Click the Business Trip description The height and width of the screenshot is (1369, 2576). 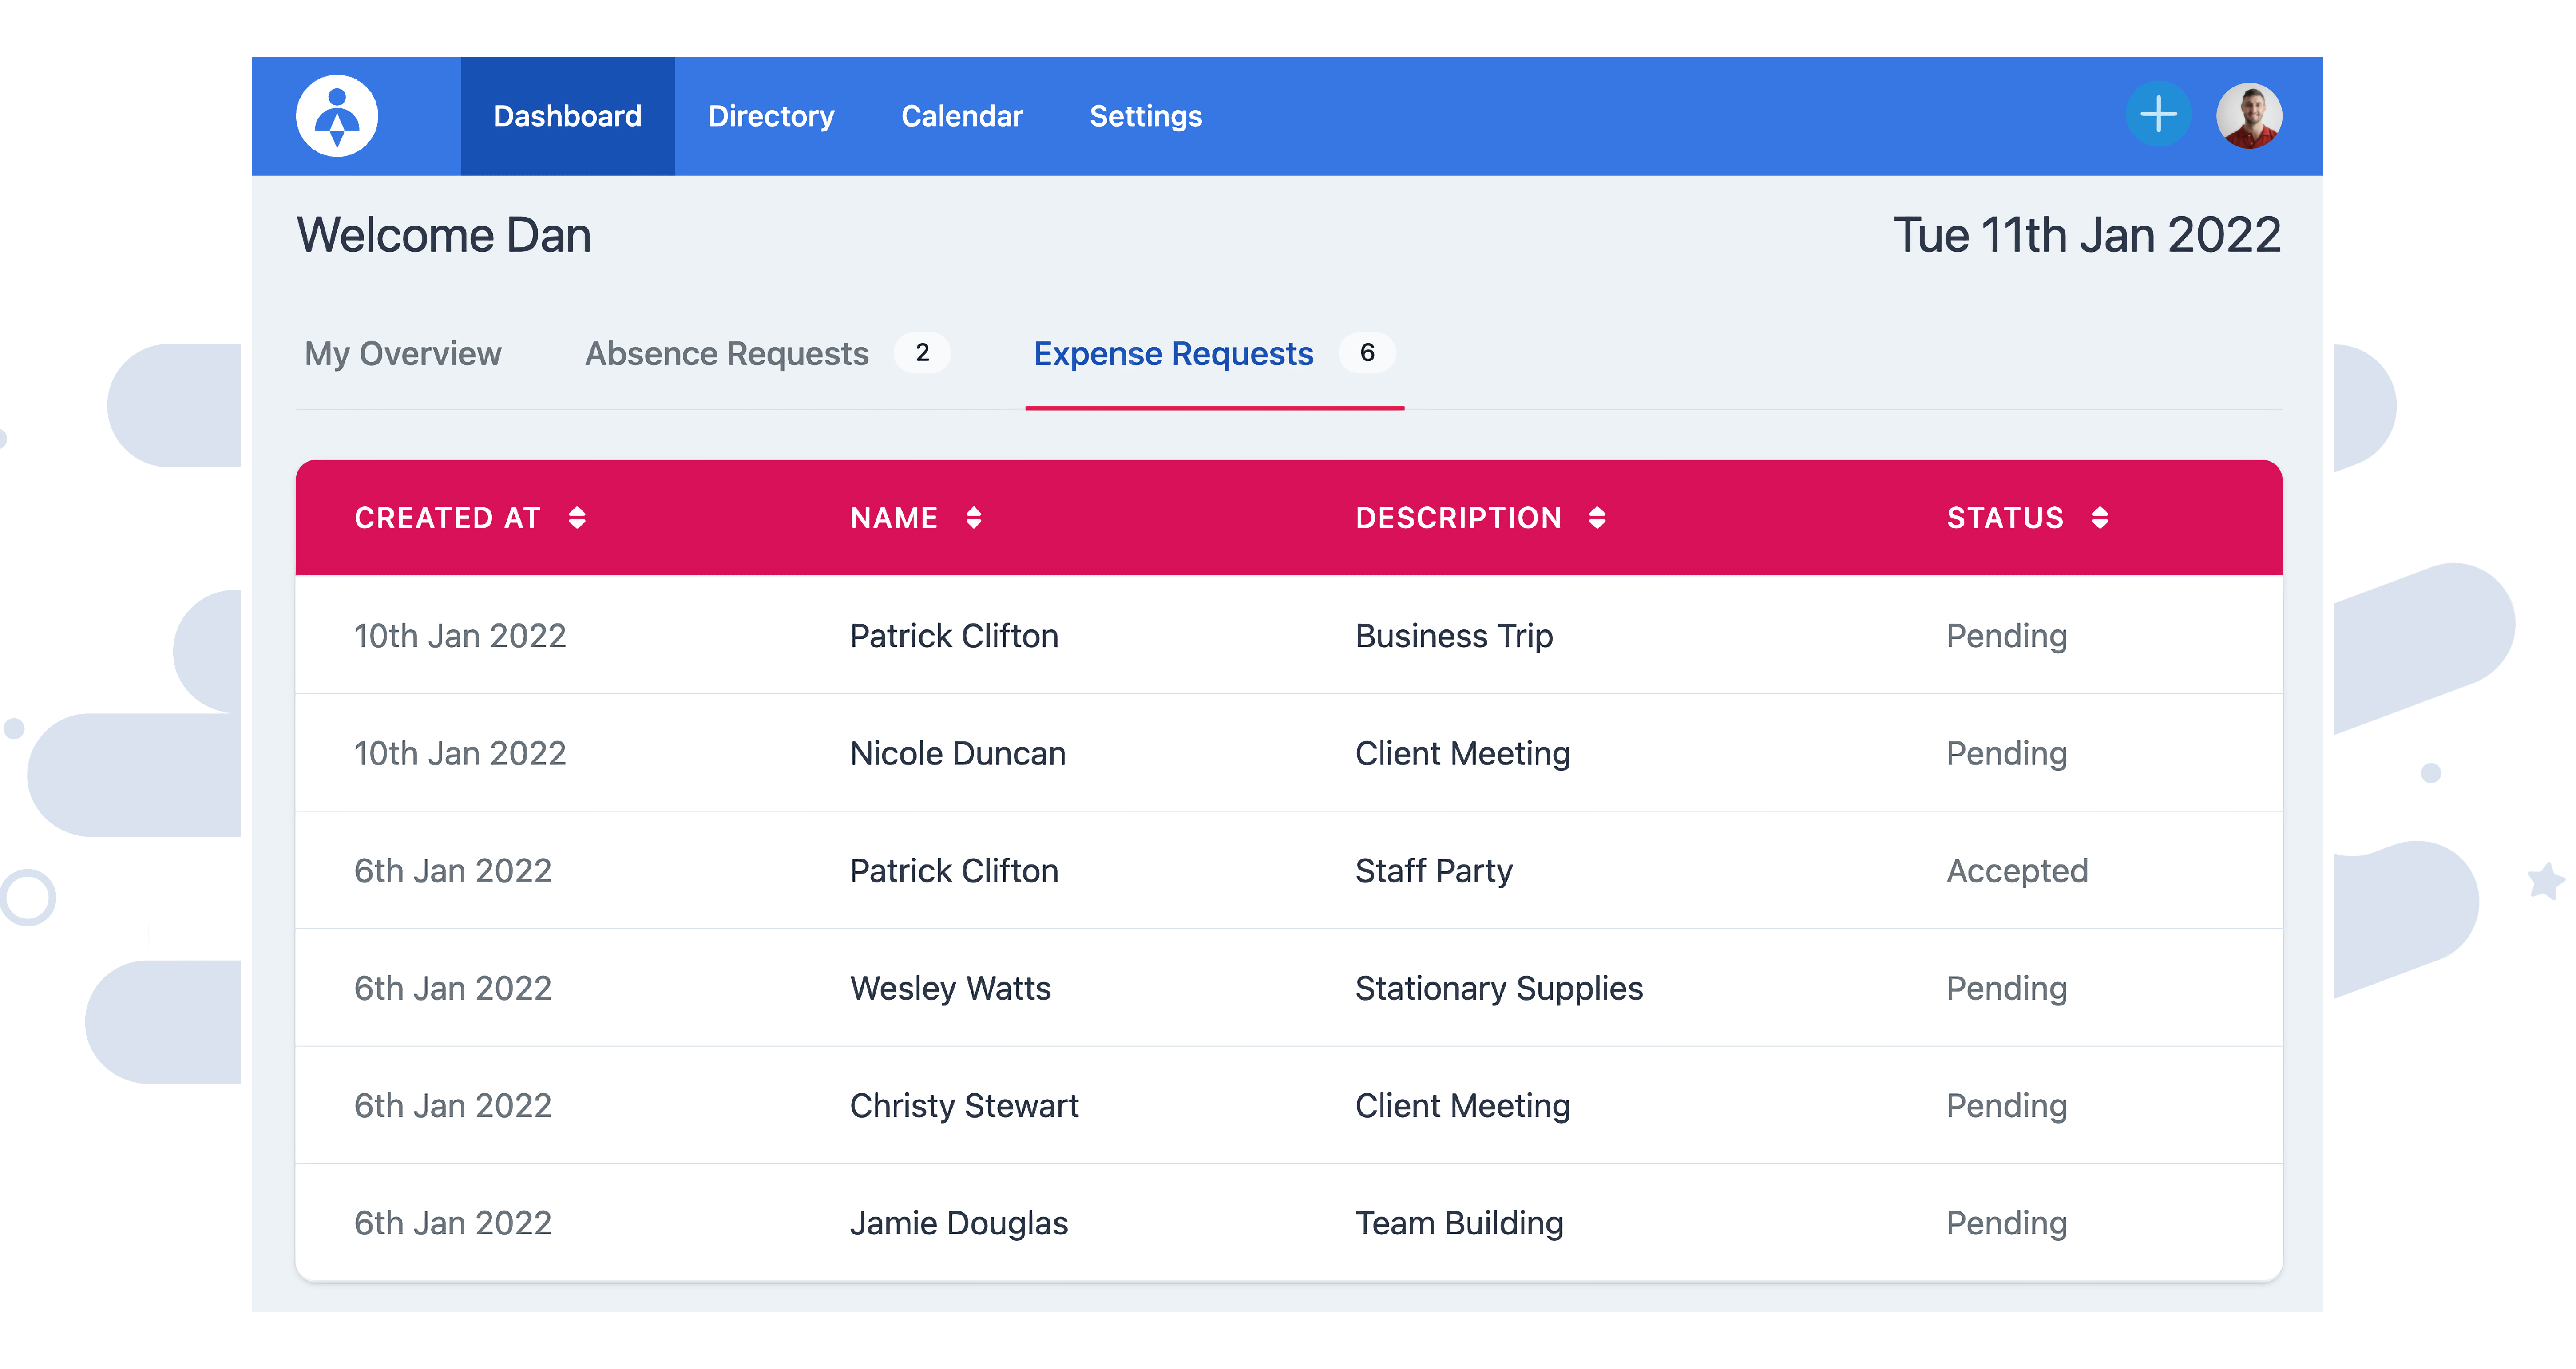[x=1454, y=636]
